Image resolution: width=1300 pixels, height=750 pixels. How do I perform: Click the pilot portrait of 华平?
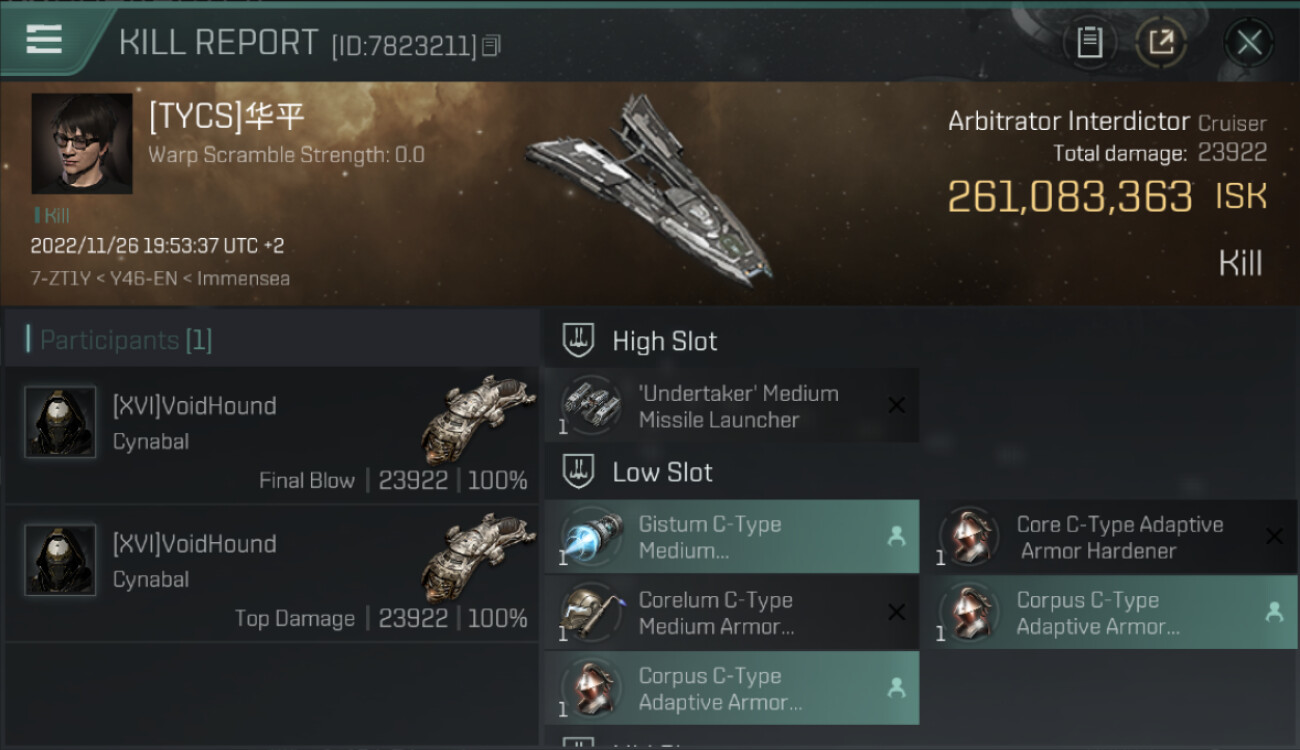pos(82,144)
